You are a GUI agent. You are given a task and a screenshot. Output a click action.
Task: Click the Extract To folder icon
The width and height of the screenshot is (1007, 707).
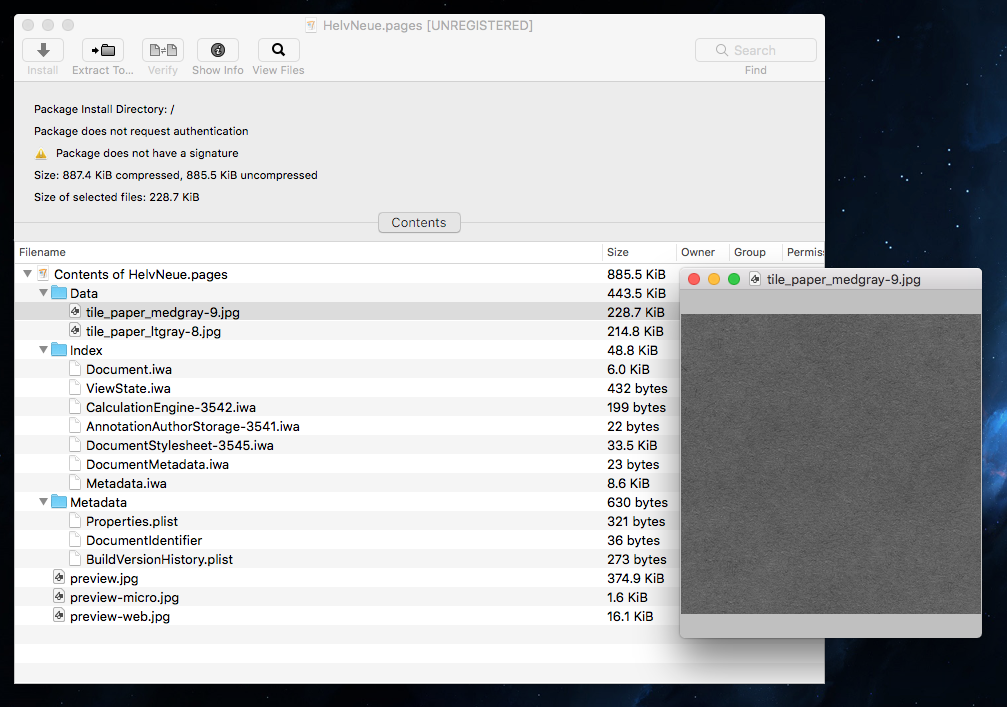coord(103,50)
